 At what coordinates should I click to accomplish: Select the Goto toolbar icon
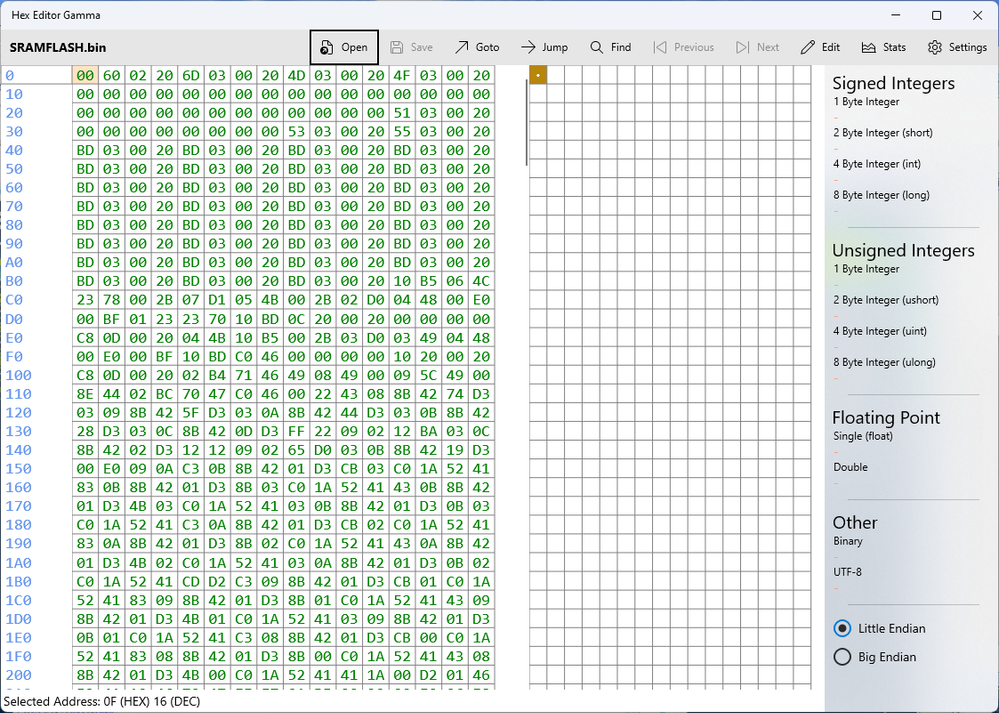click(x=477, y=46)
